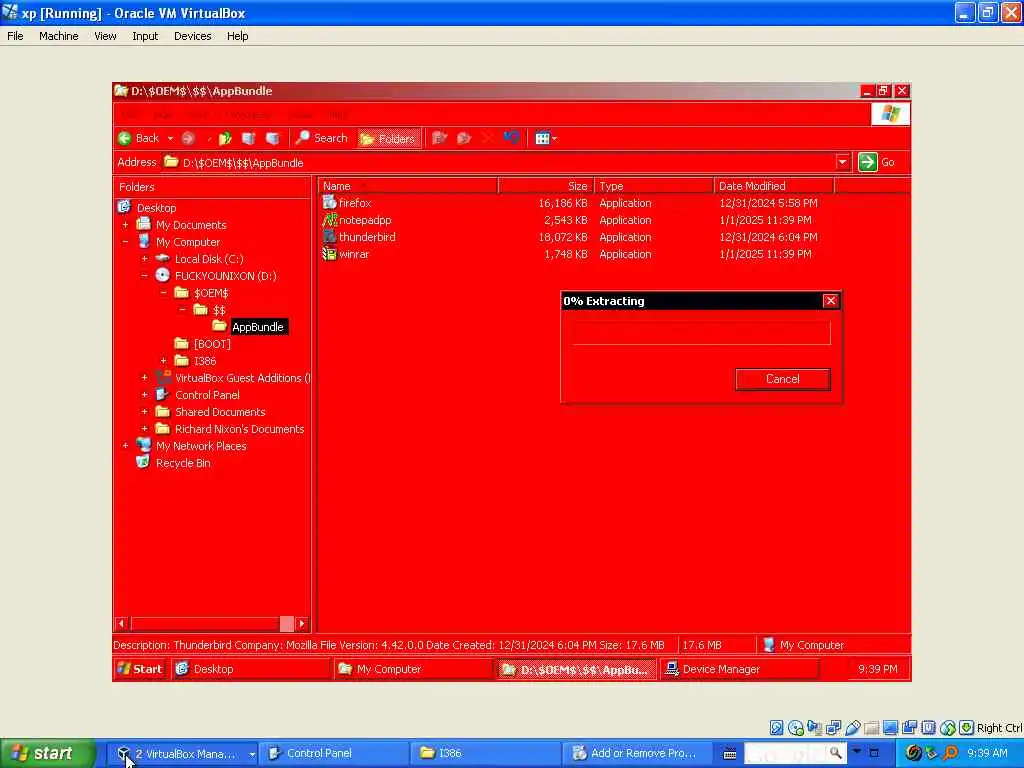1024x768 pixels.
Task: Select the AppBundle folder in tree
Action: [x=257, y=327]
